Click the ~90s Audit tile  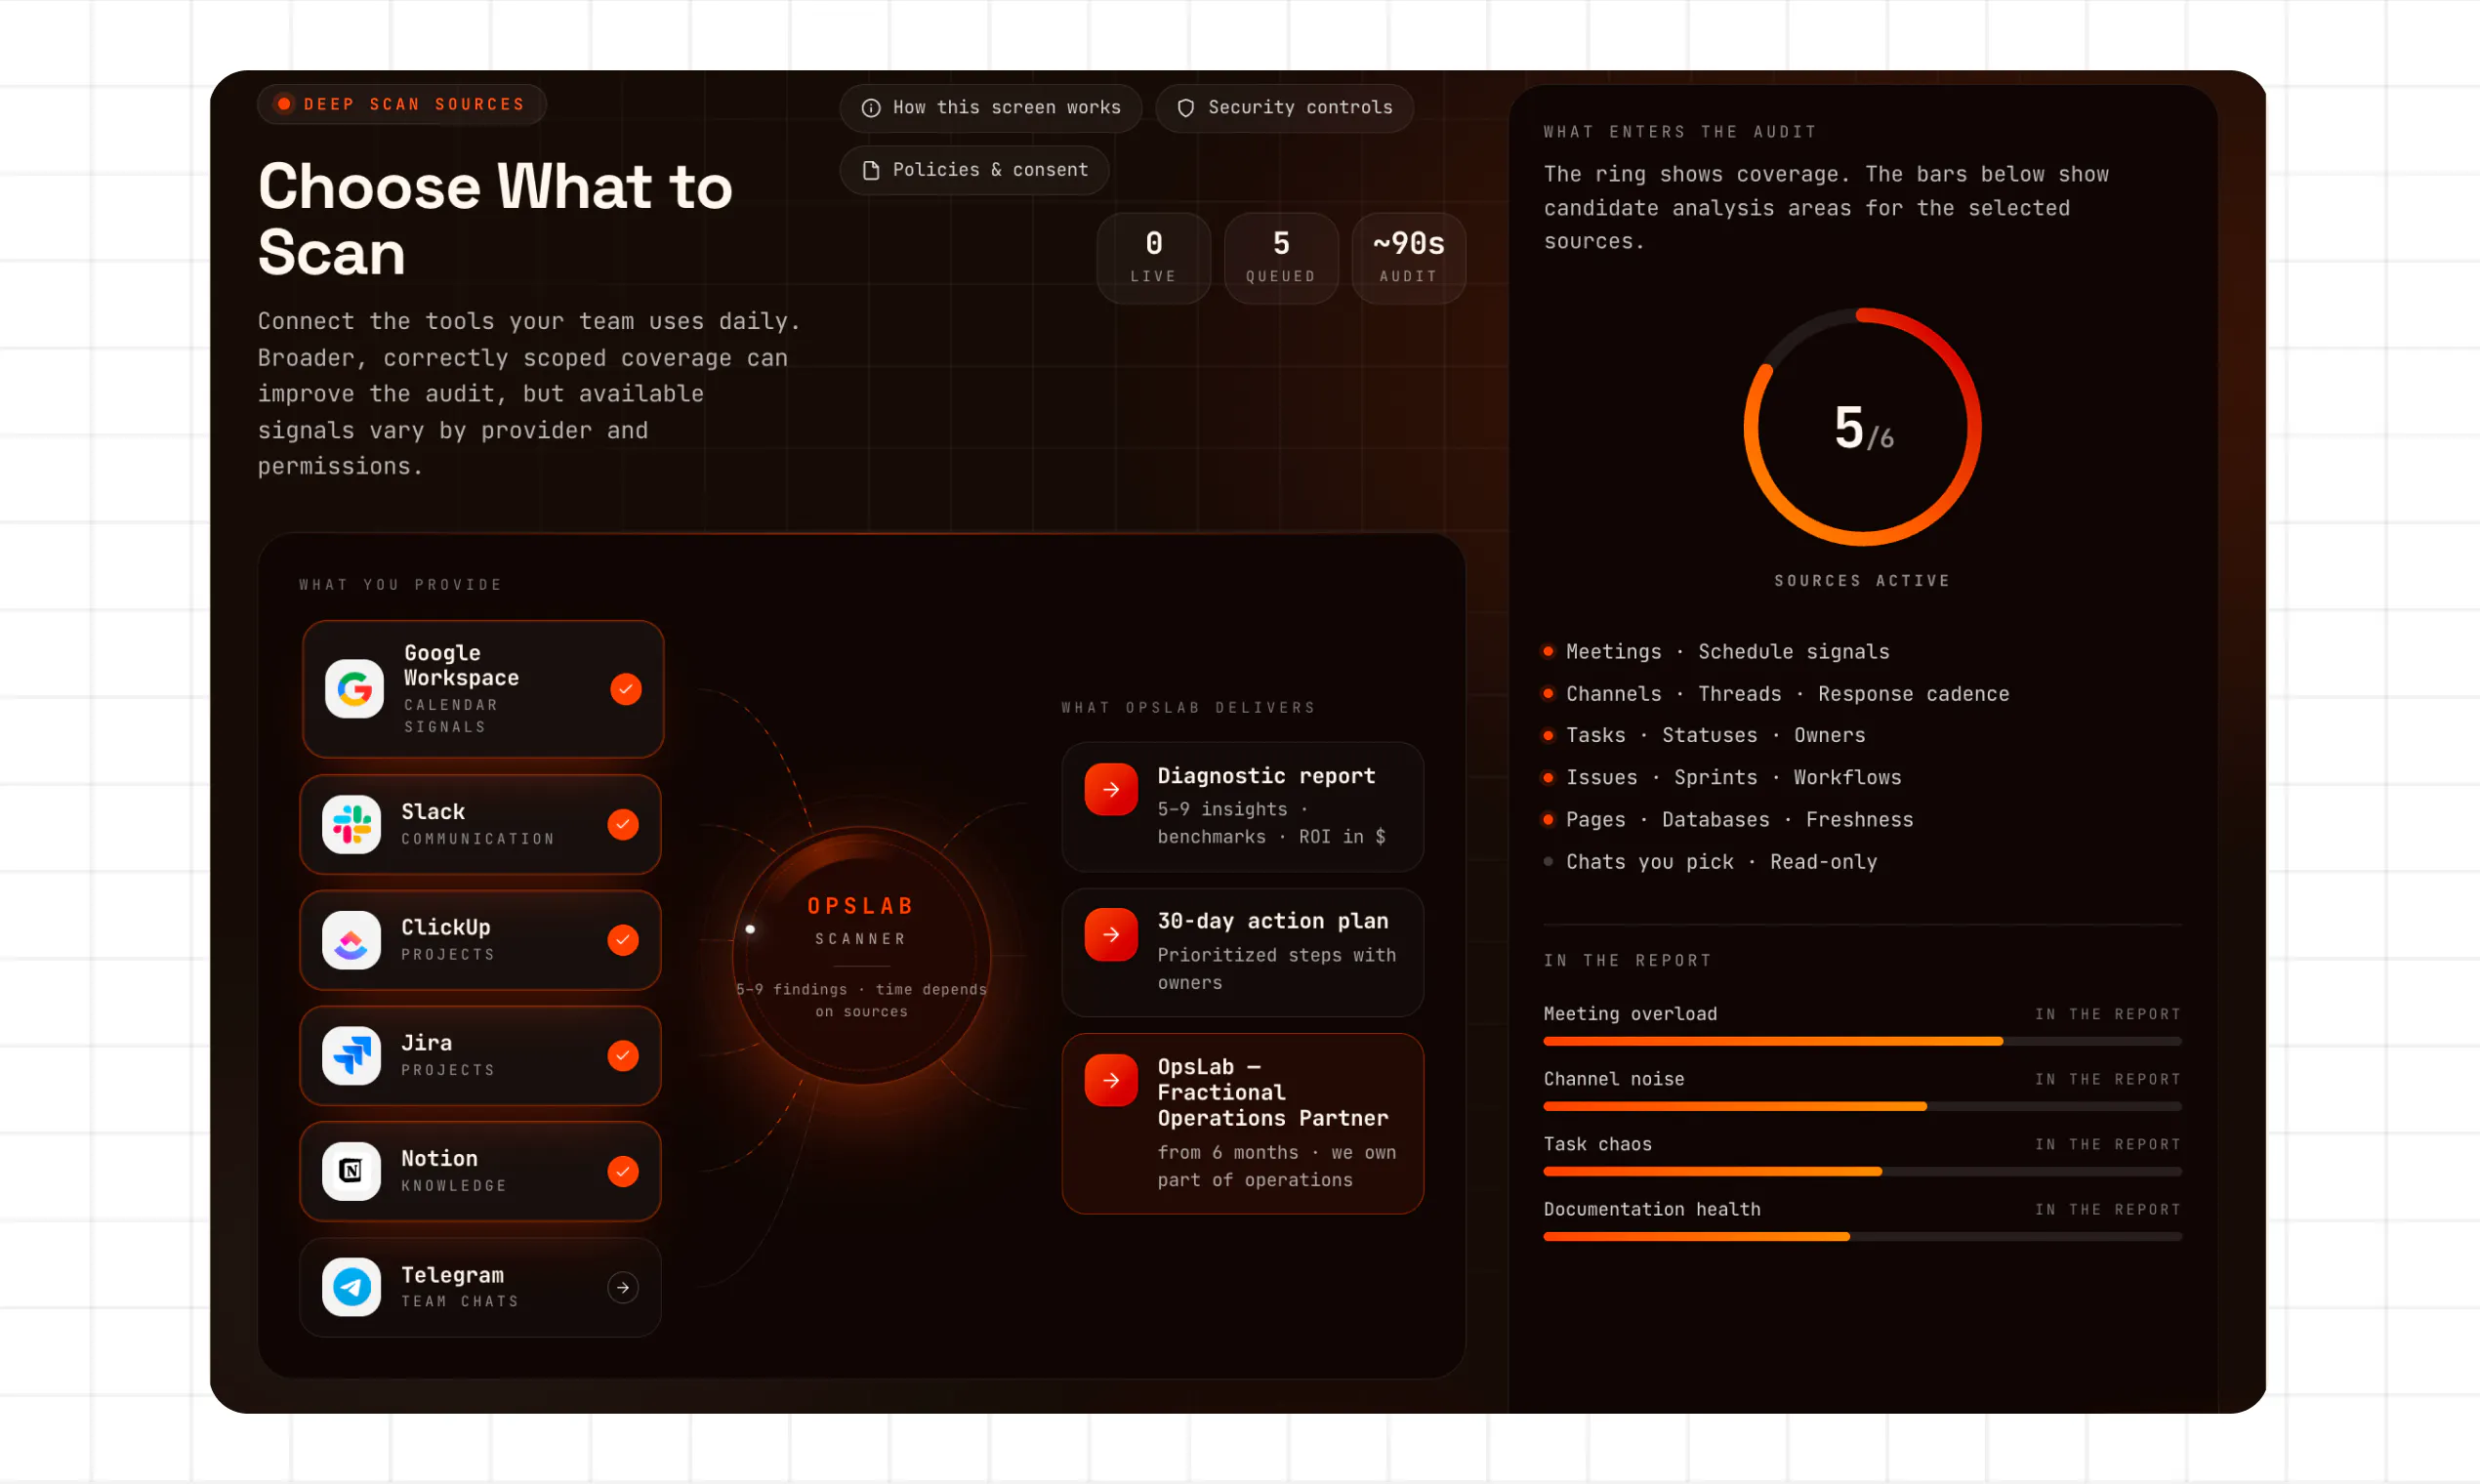pos(1409,258)
